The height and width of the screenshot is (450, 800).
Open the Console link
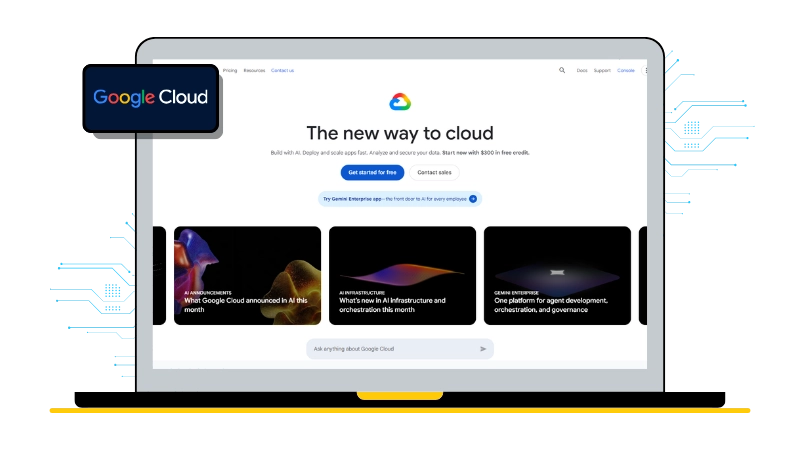tap(626, 70)
